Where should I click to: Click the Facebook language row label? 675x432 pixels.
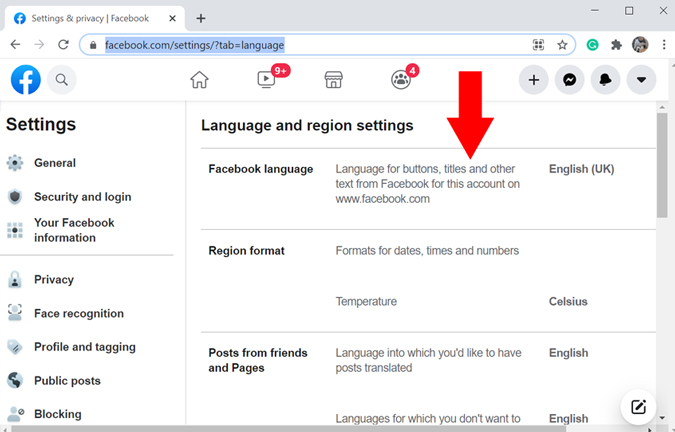[261, 169]
